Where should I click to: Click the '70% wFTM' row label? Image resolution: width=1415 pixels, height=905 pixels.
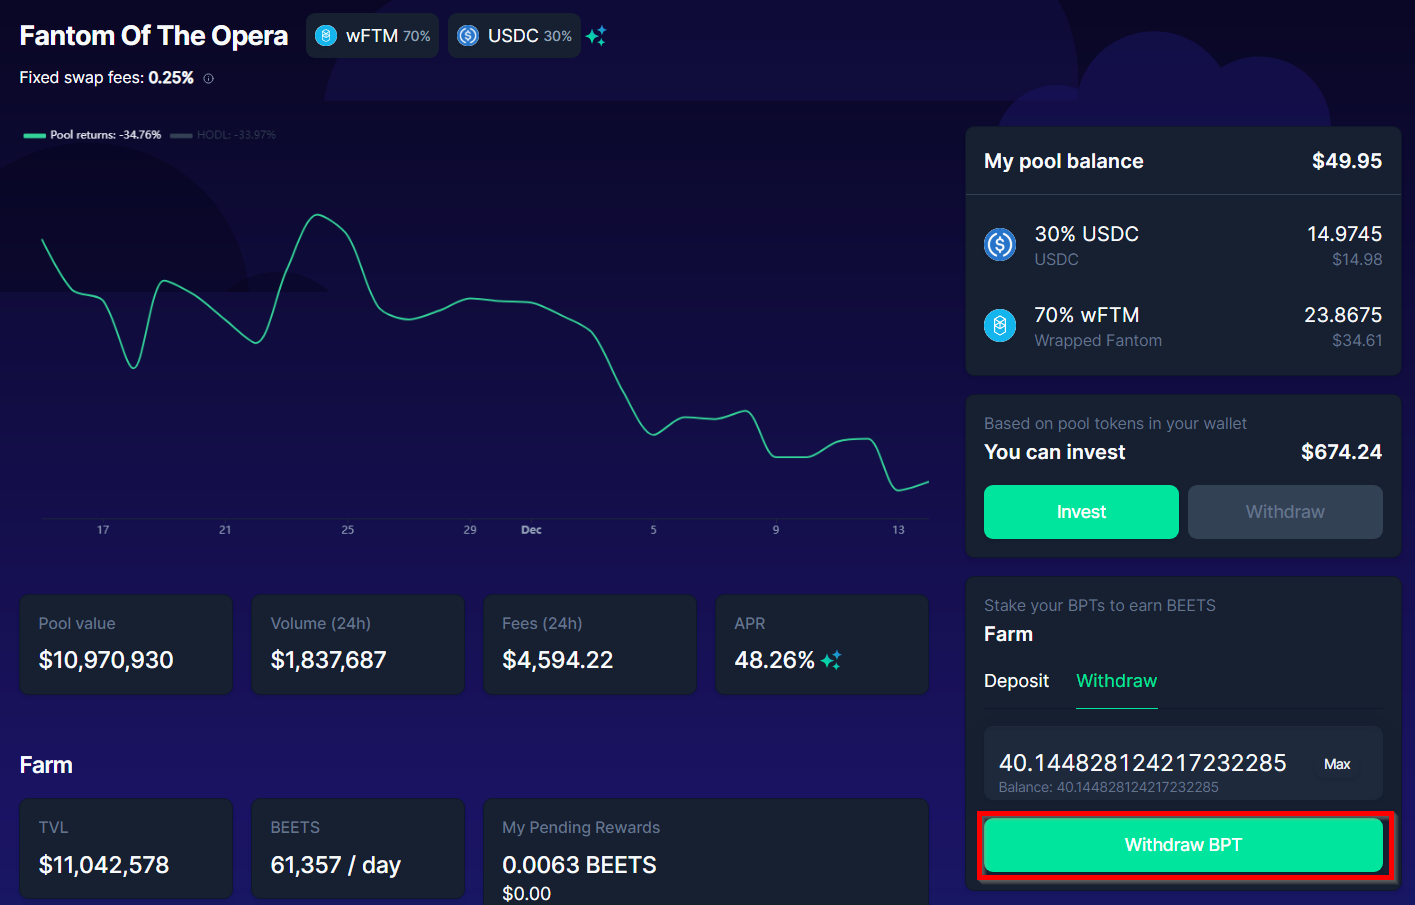click(1087, 315)
